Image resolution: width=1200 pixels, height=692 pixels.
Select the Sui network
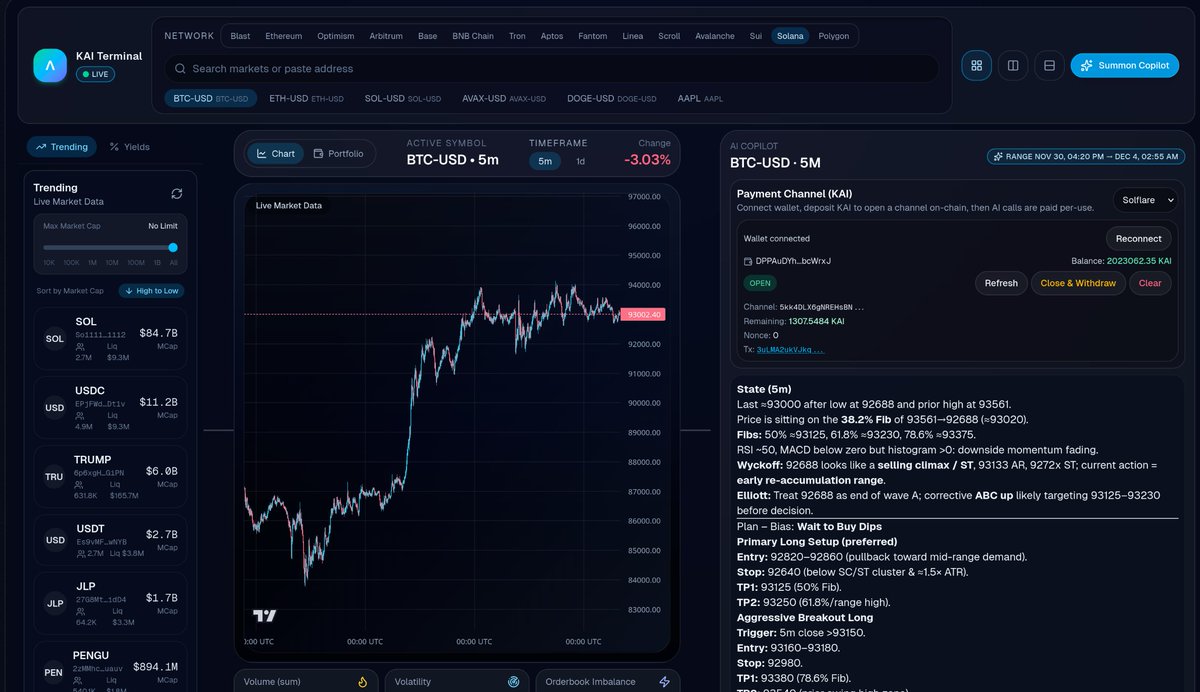756,36
